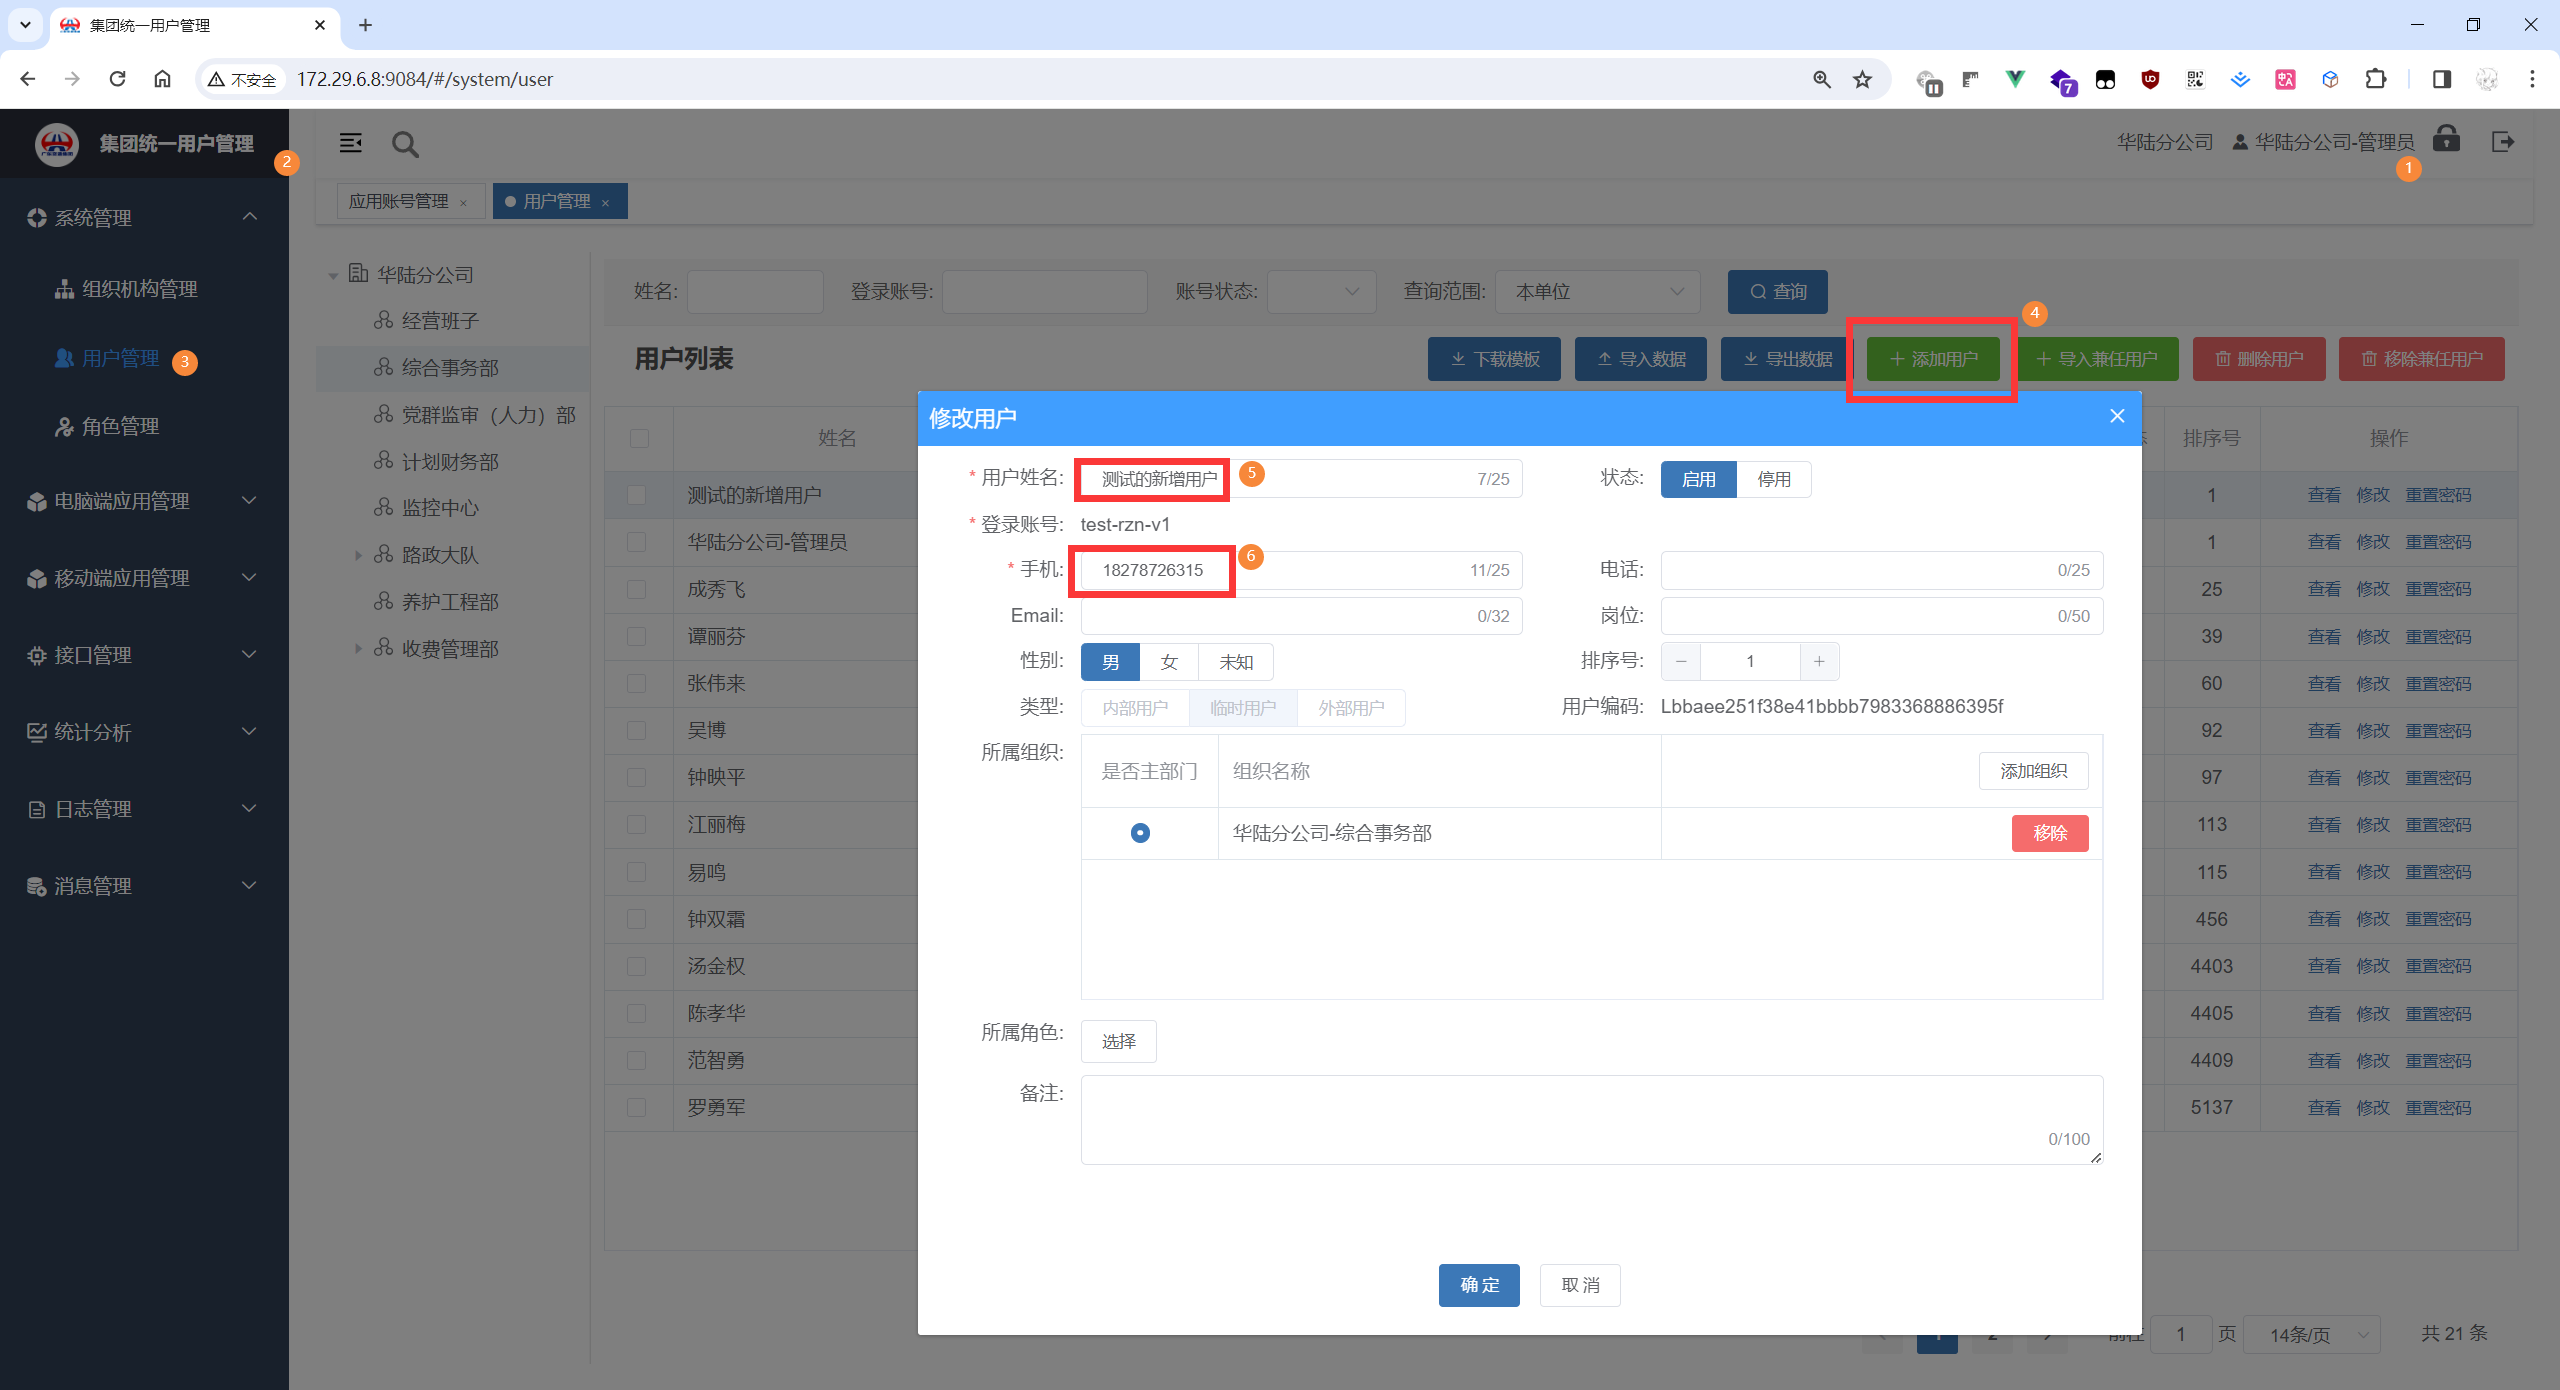Click the lock icon in header

[2446, 139]
